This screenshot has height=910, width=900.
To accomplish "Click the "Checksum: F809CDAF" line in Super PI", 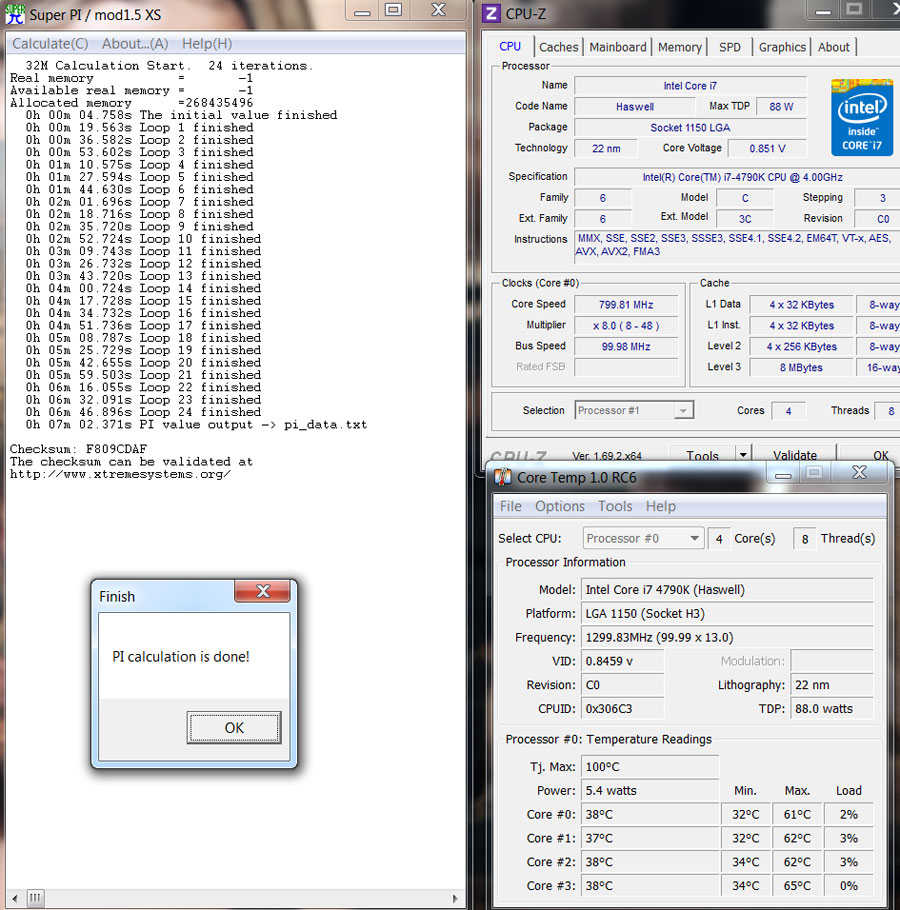I will [78, 449].
